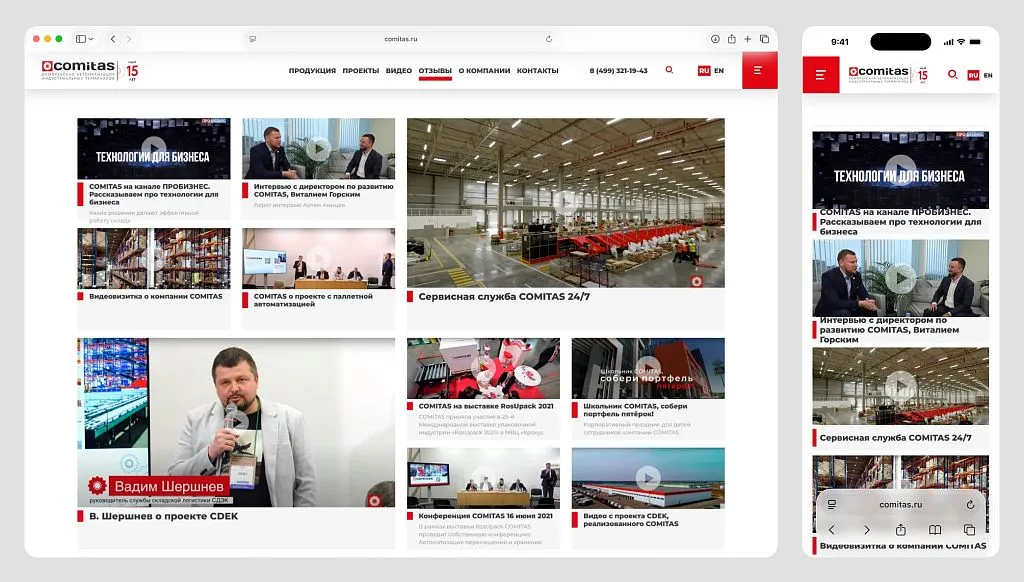Click comitas logo in mobile header
Screen dimensions: 1024x582
click(x=888, y=74)
